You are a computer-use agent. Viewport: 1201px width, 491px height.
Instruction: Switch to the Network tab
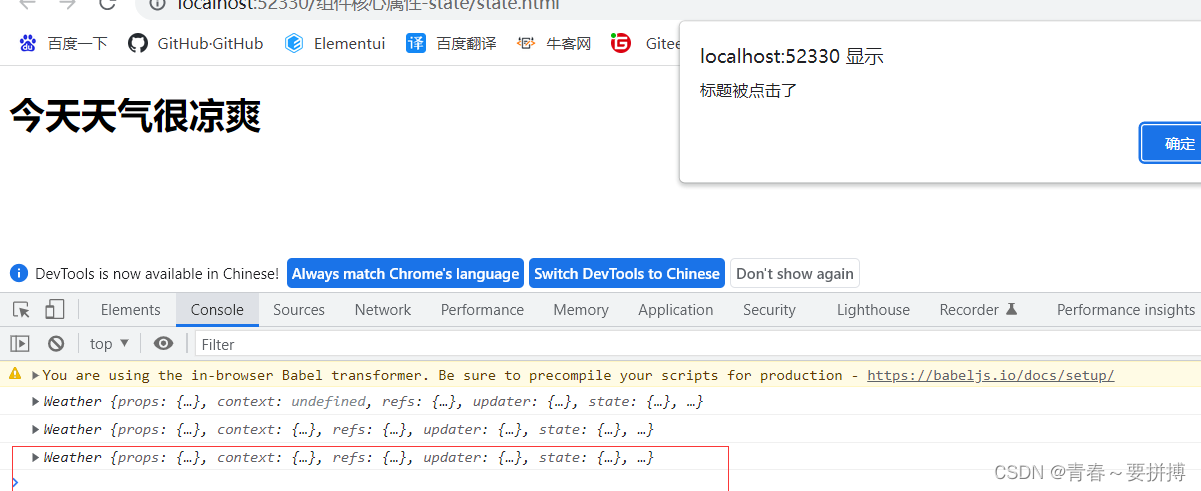pyautogui.click(x=382, y=310)
